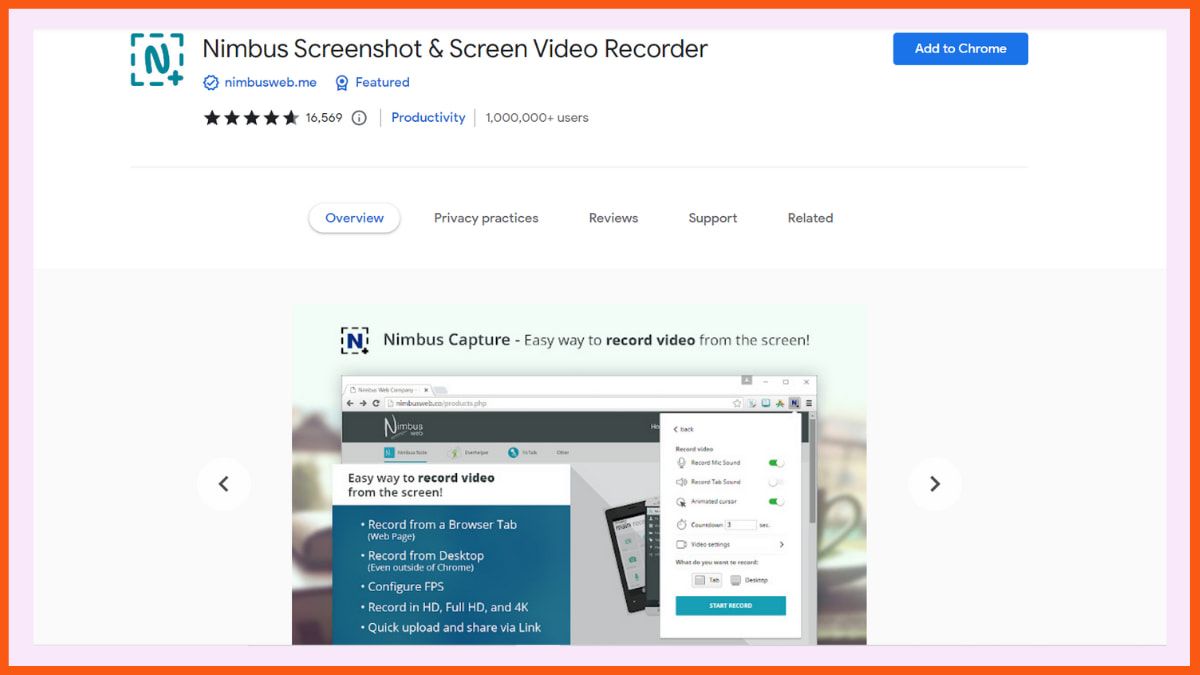Open the nimbusweb.me publisher link
This screenshot has width=1200, height=675.
(270, 83)
